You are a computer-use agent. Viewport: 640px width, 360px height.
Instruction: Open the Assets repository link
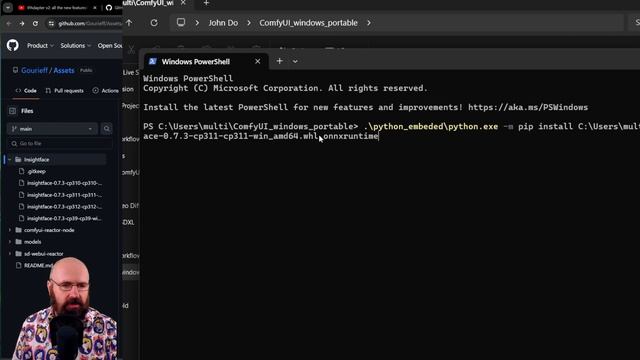64,70
